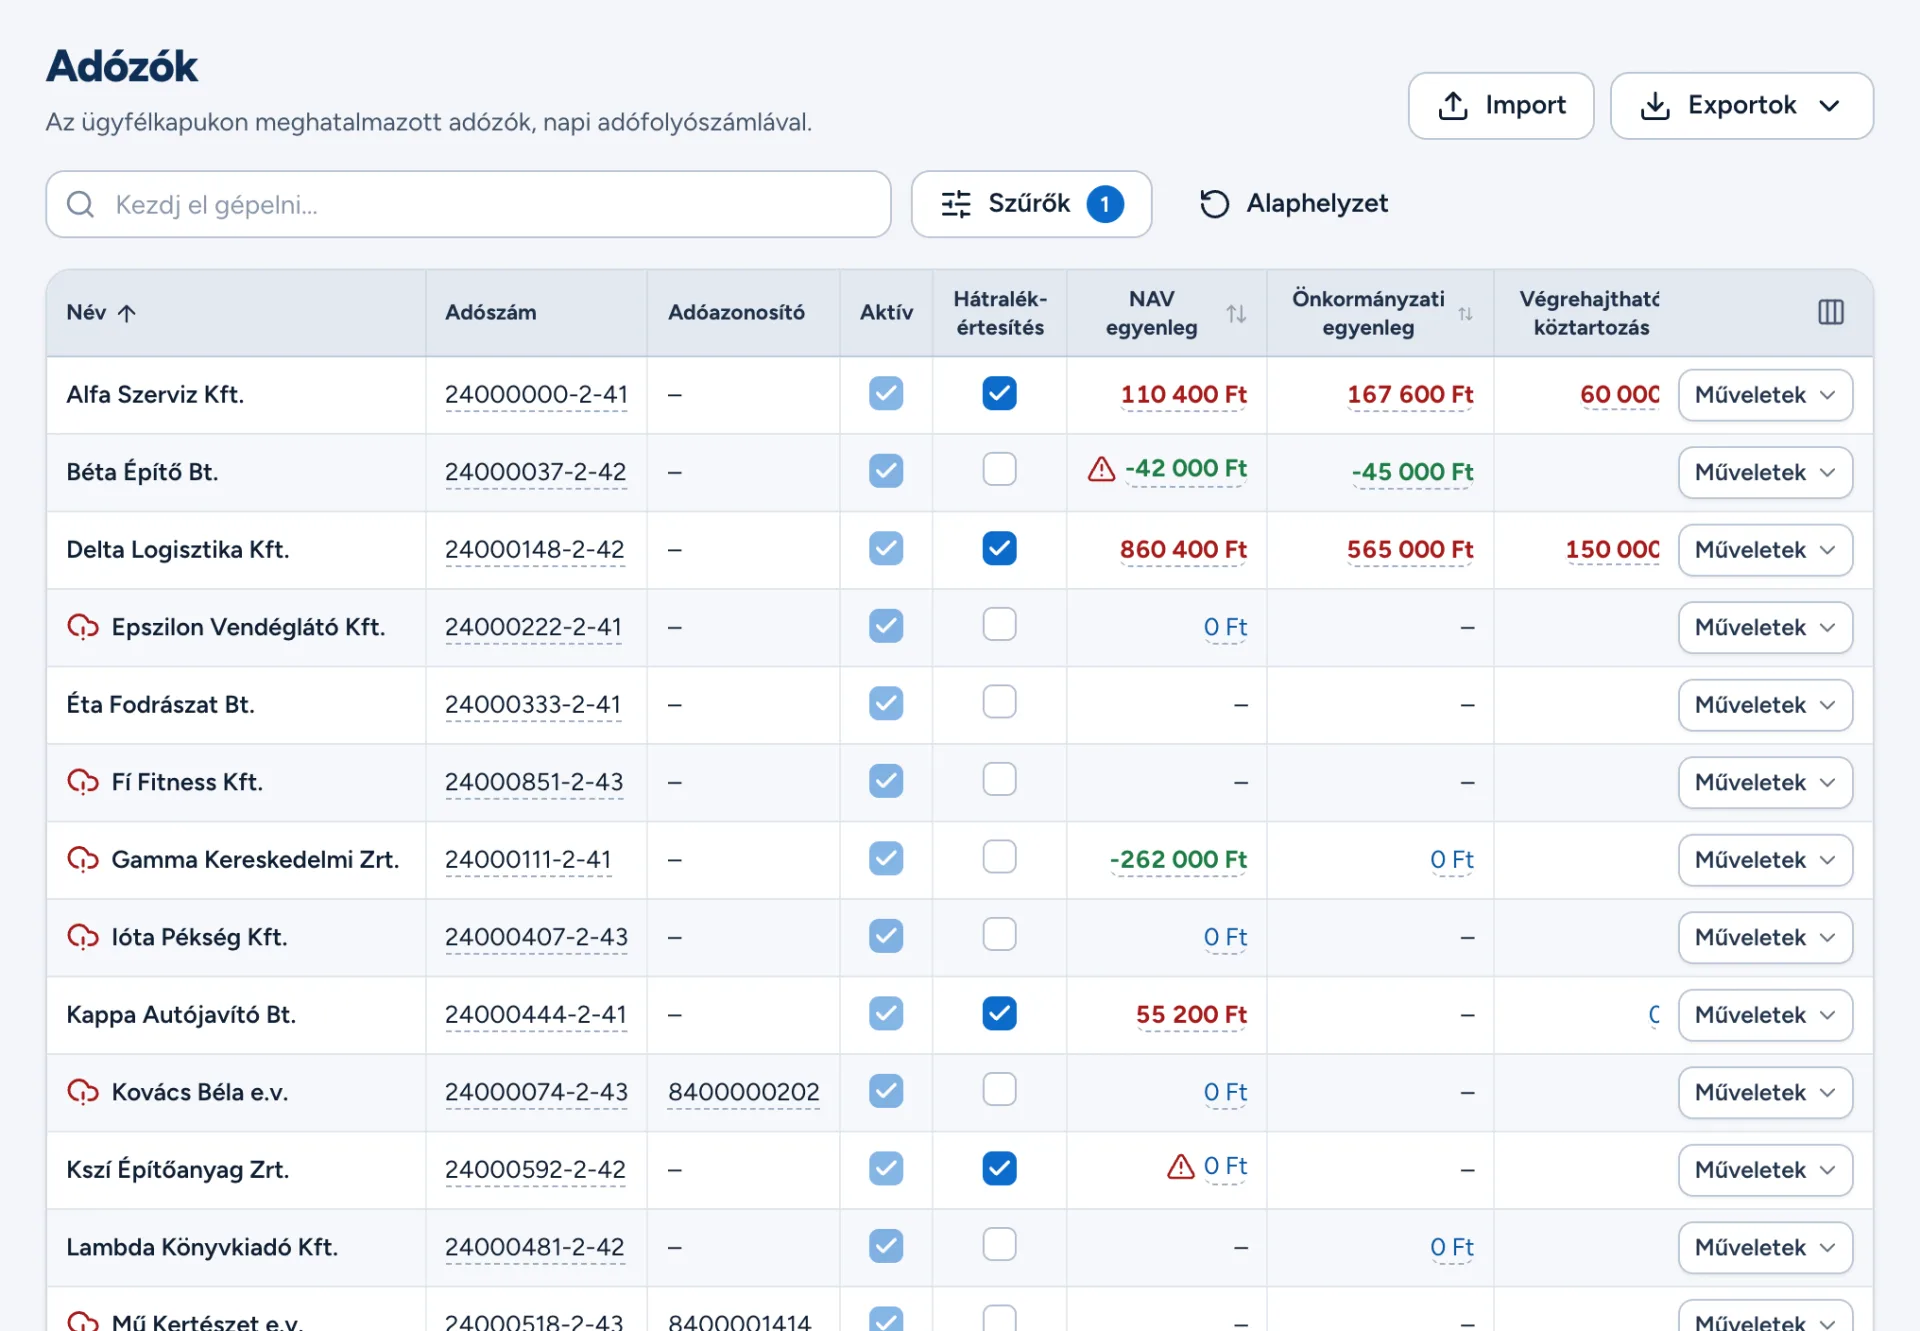Screen dimensions: 1920x1331
Task: Open Műveletek menu for Alfa Szerviz Kft.
Action: coord(1765,395)
